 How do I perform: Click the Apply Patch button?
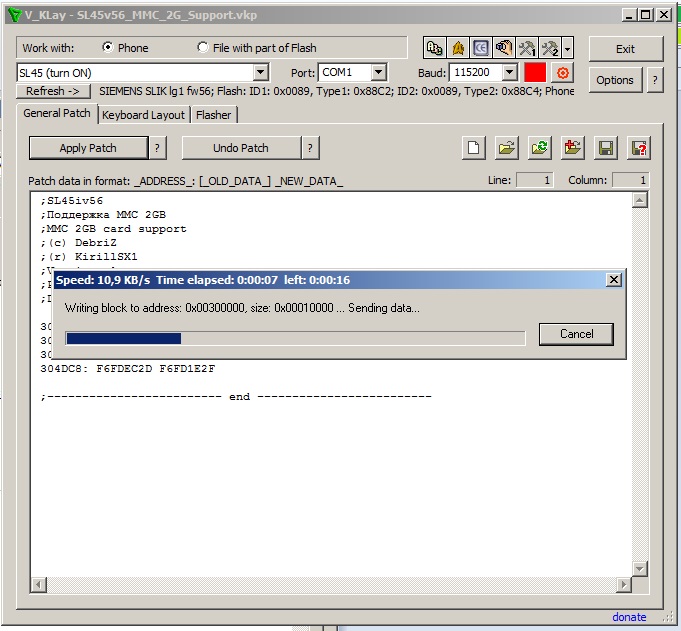tap(88, 148)
